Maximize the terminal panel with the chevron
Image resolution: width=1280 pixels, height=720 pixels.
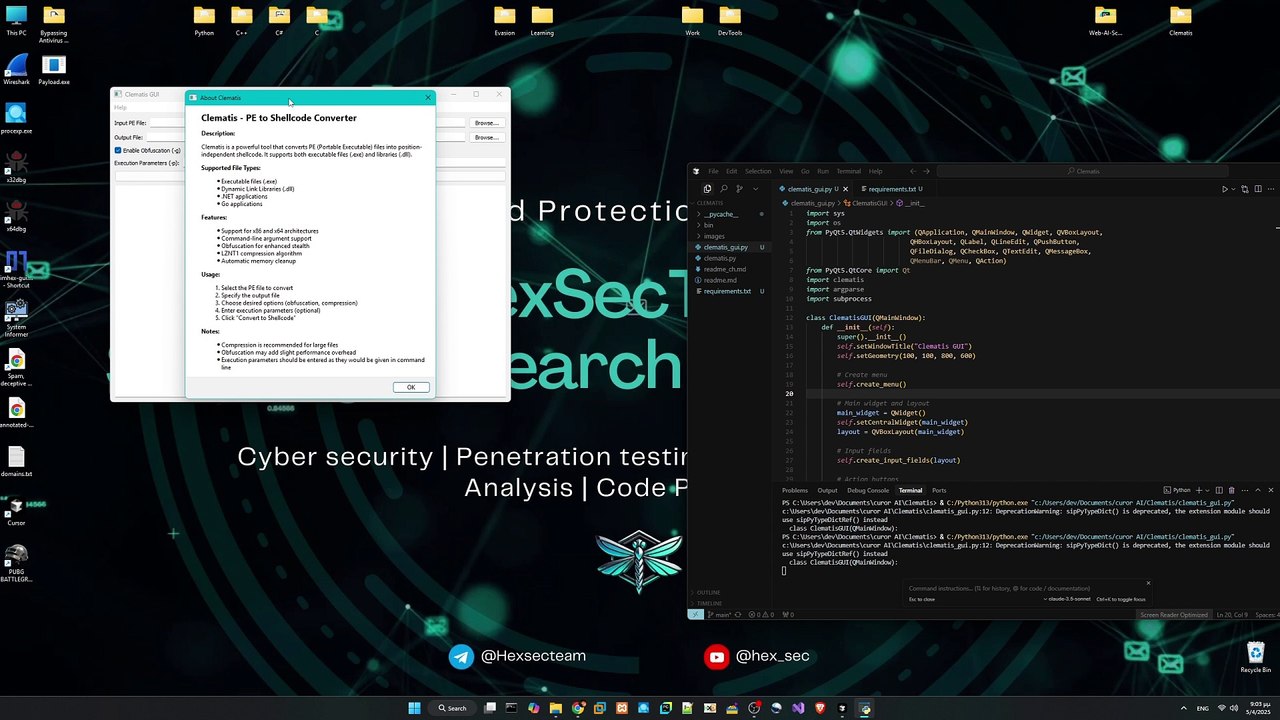pos(1257,490)
